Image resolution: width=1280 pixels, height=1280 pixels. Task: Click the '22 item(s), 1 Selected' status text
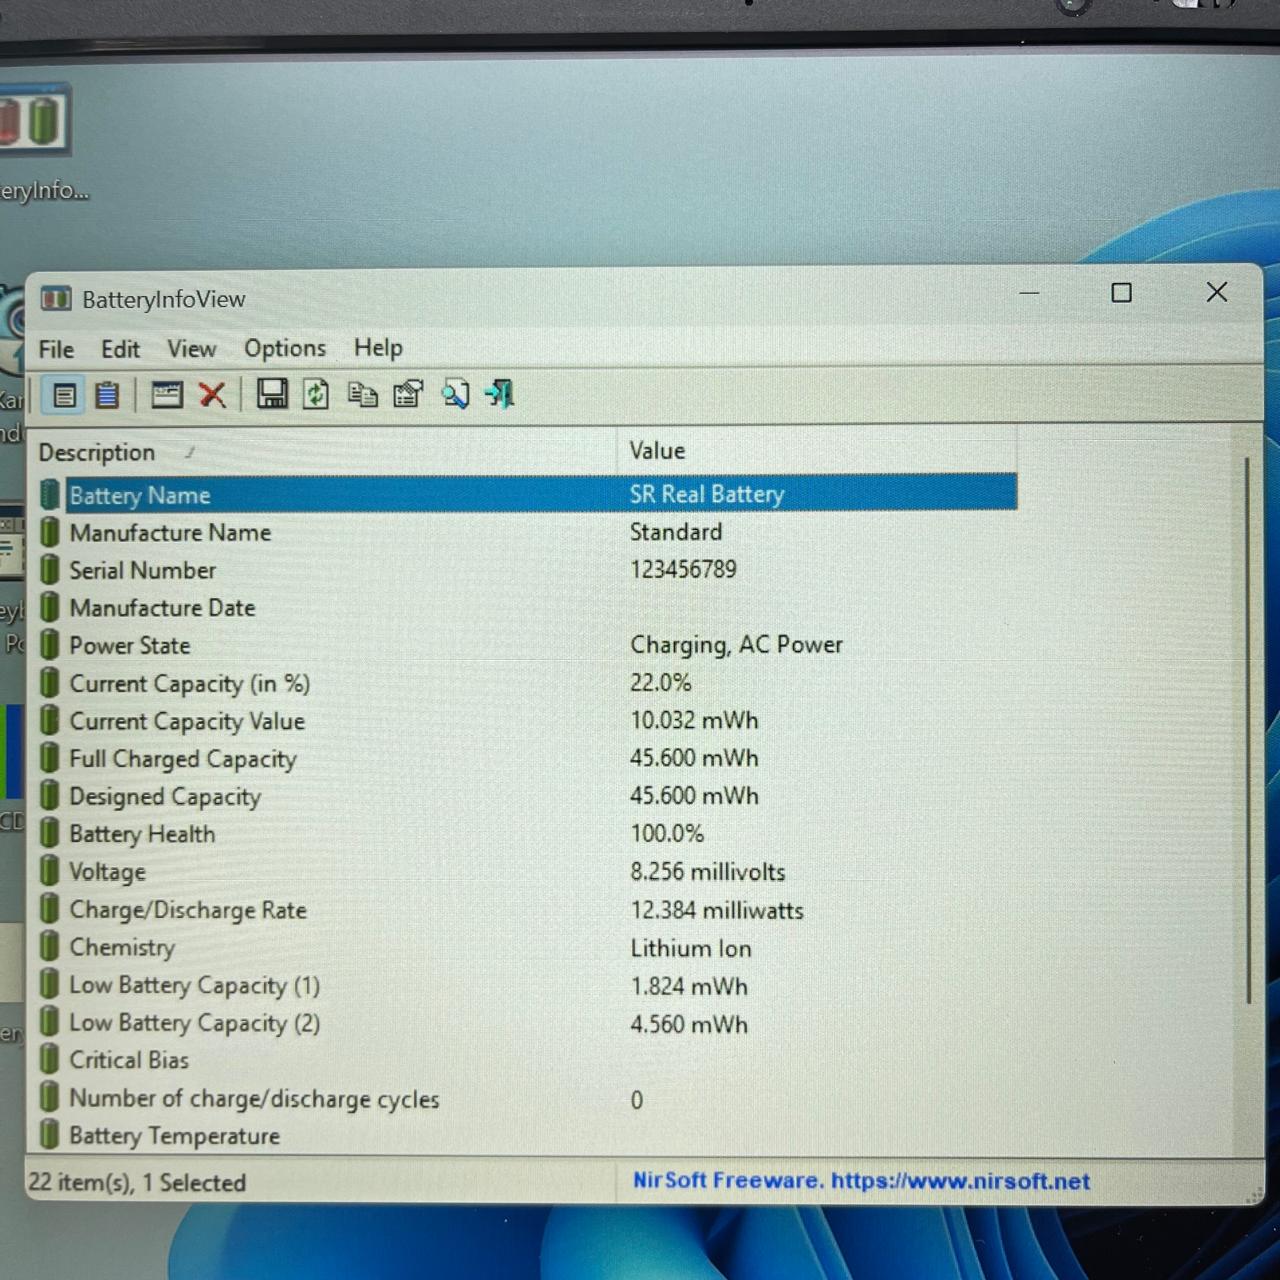[137, 1183]
